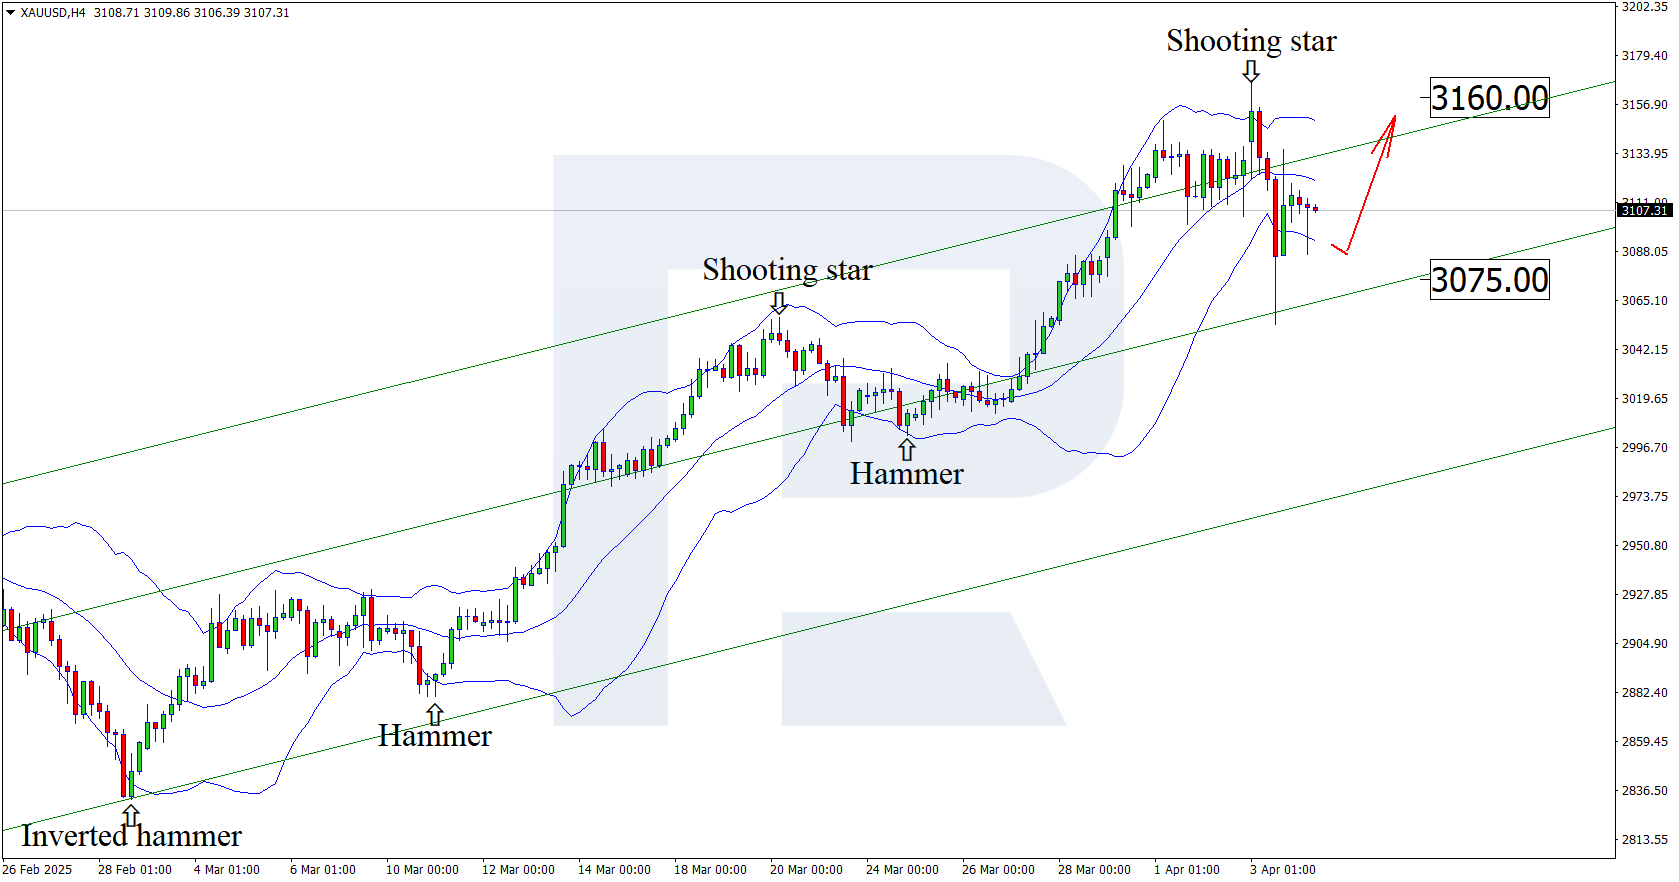Viewport: 1679px width, 882px height.
Task: Click the 3088.05 price axis label
Action: pos(1645,252)
